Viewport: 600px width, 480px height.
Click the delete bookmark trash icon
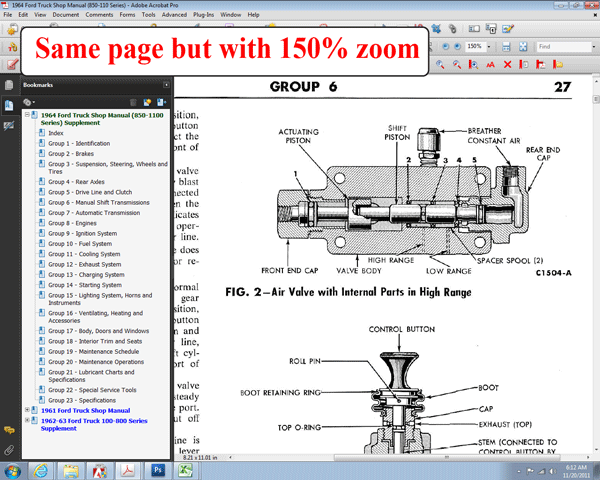[133, 102]
